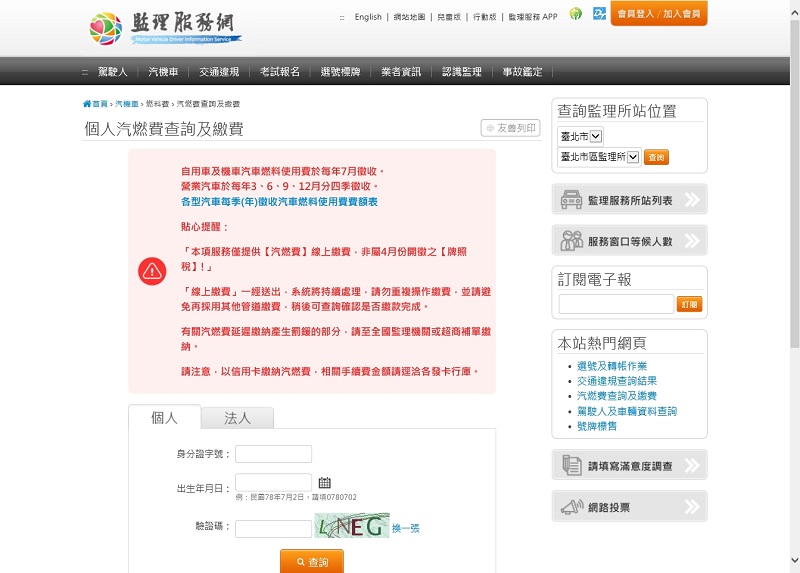The image size is (800, 573).
Task: Click the 友善列印 print button
Action: tap(511, 128)
